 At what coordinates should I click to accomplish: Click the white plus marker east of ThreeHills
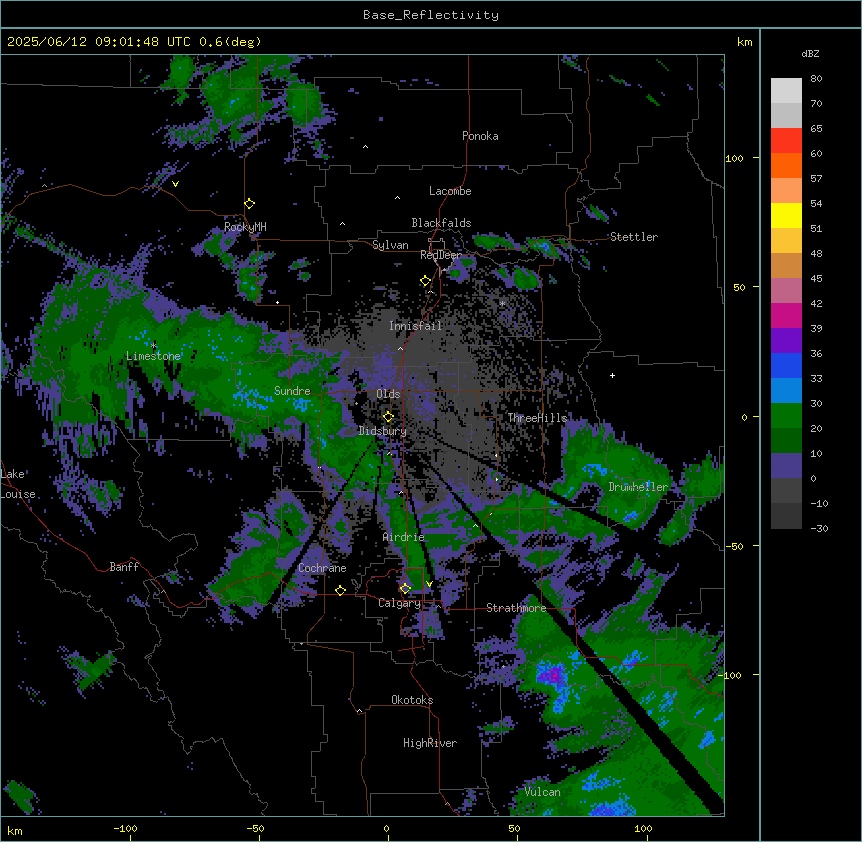click(x=612, y=375)
